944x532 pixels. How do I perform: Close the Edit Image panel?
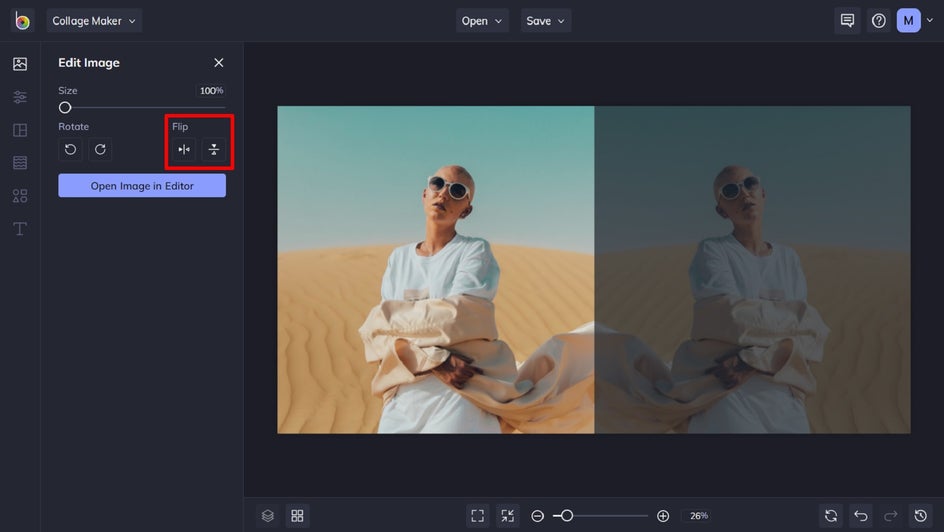[219, 63]
